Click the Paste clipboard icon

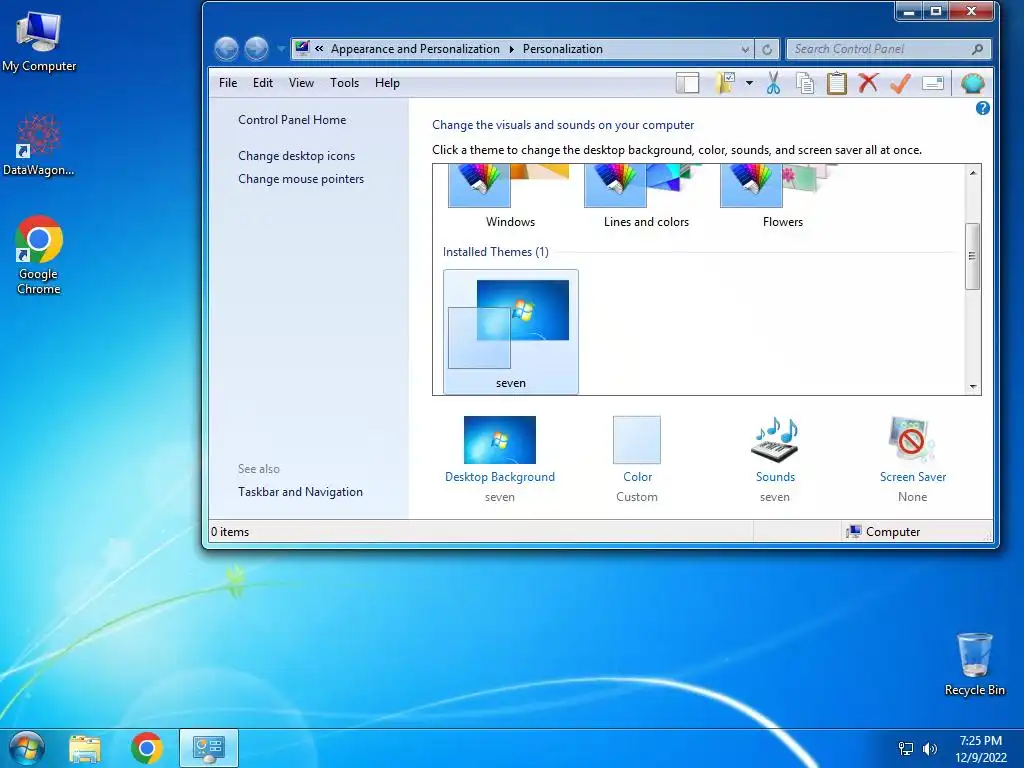pyautogui.click(x=837, y=83)
